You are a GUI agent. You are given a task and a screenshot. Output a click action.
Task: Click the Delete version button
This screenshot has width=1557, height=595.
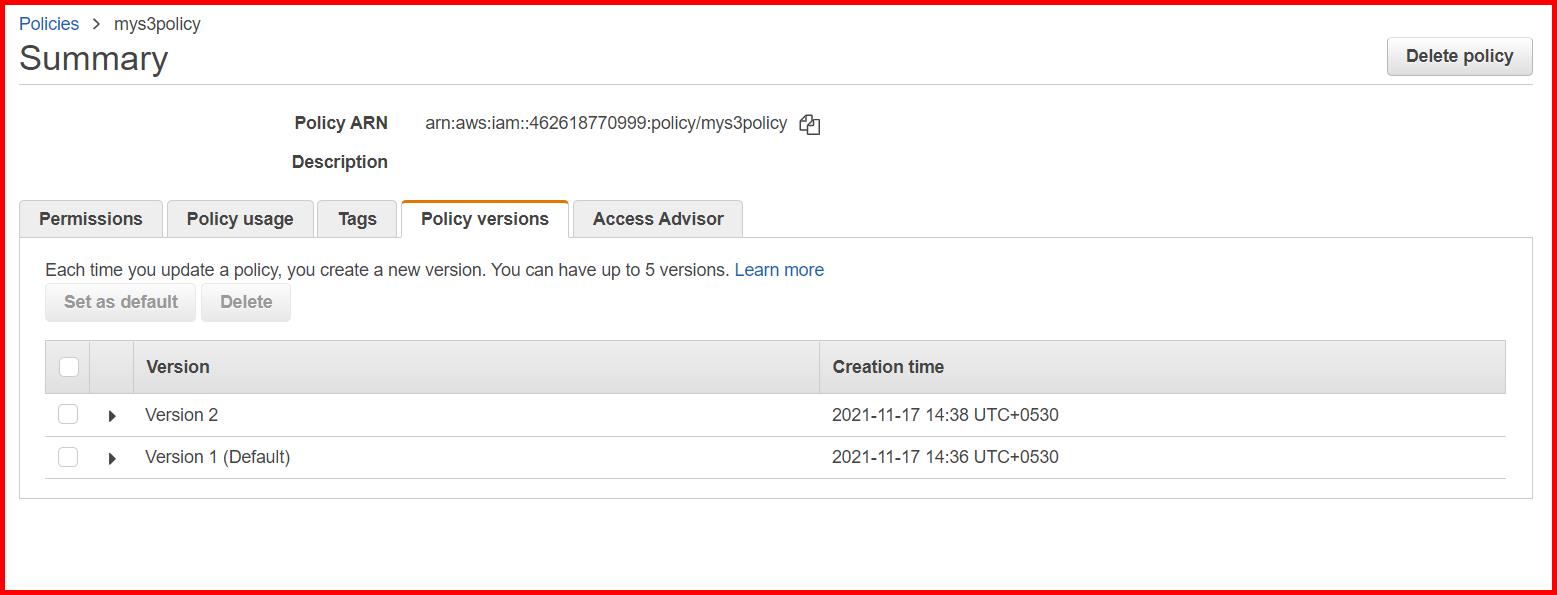pos(246,302)
